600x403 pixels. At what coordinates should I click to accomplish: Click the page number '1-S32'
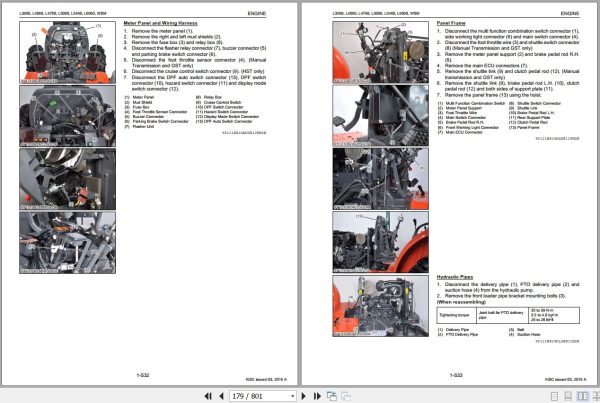[x=142, y=375]
